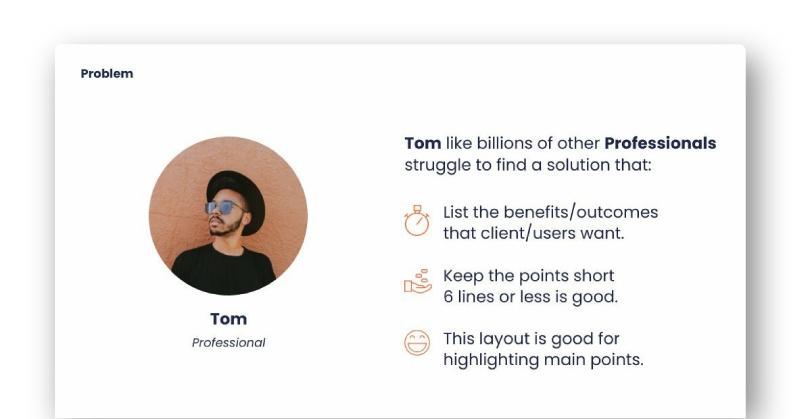The image size is (801, 419).
Task: Click the hand with coins icon
Action: [x=418, y=282]
